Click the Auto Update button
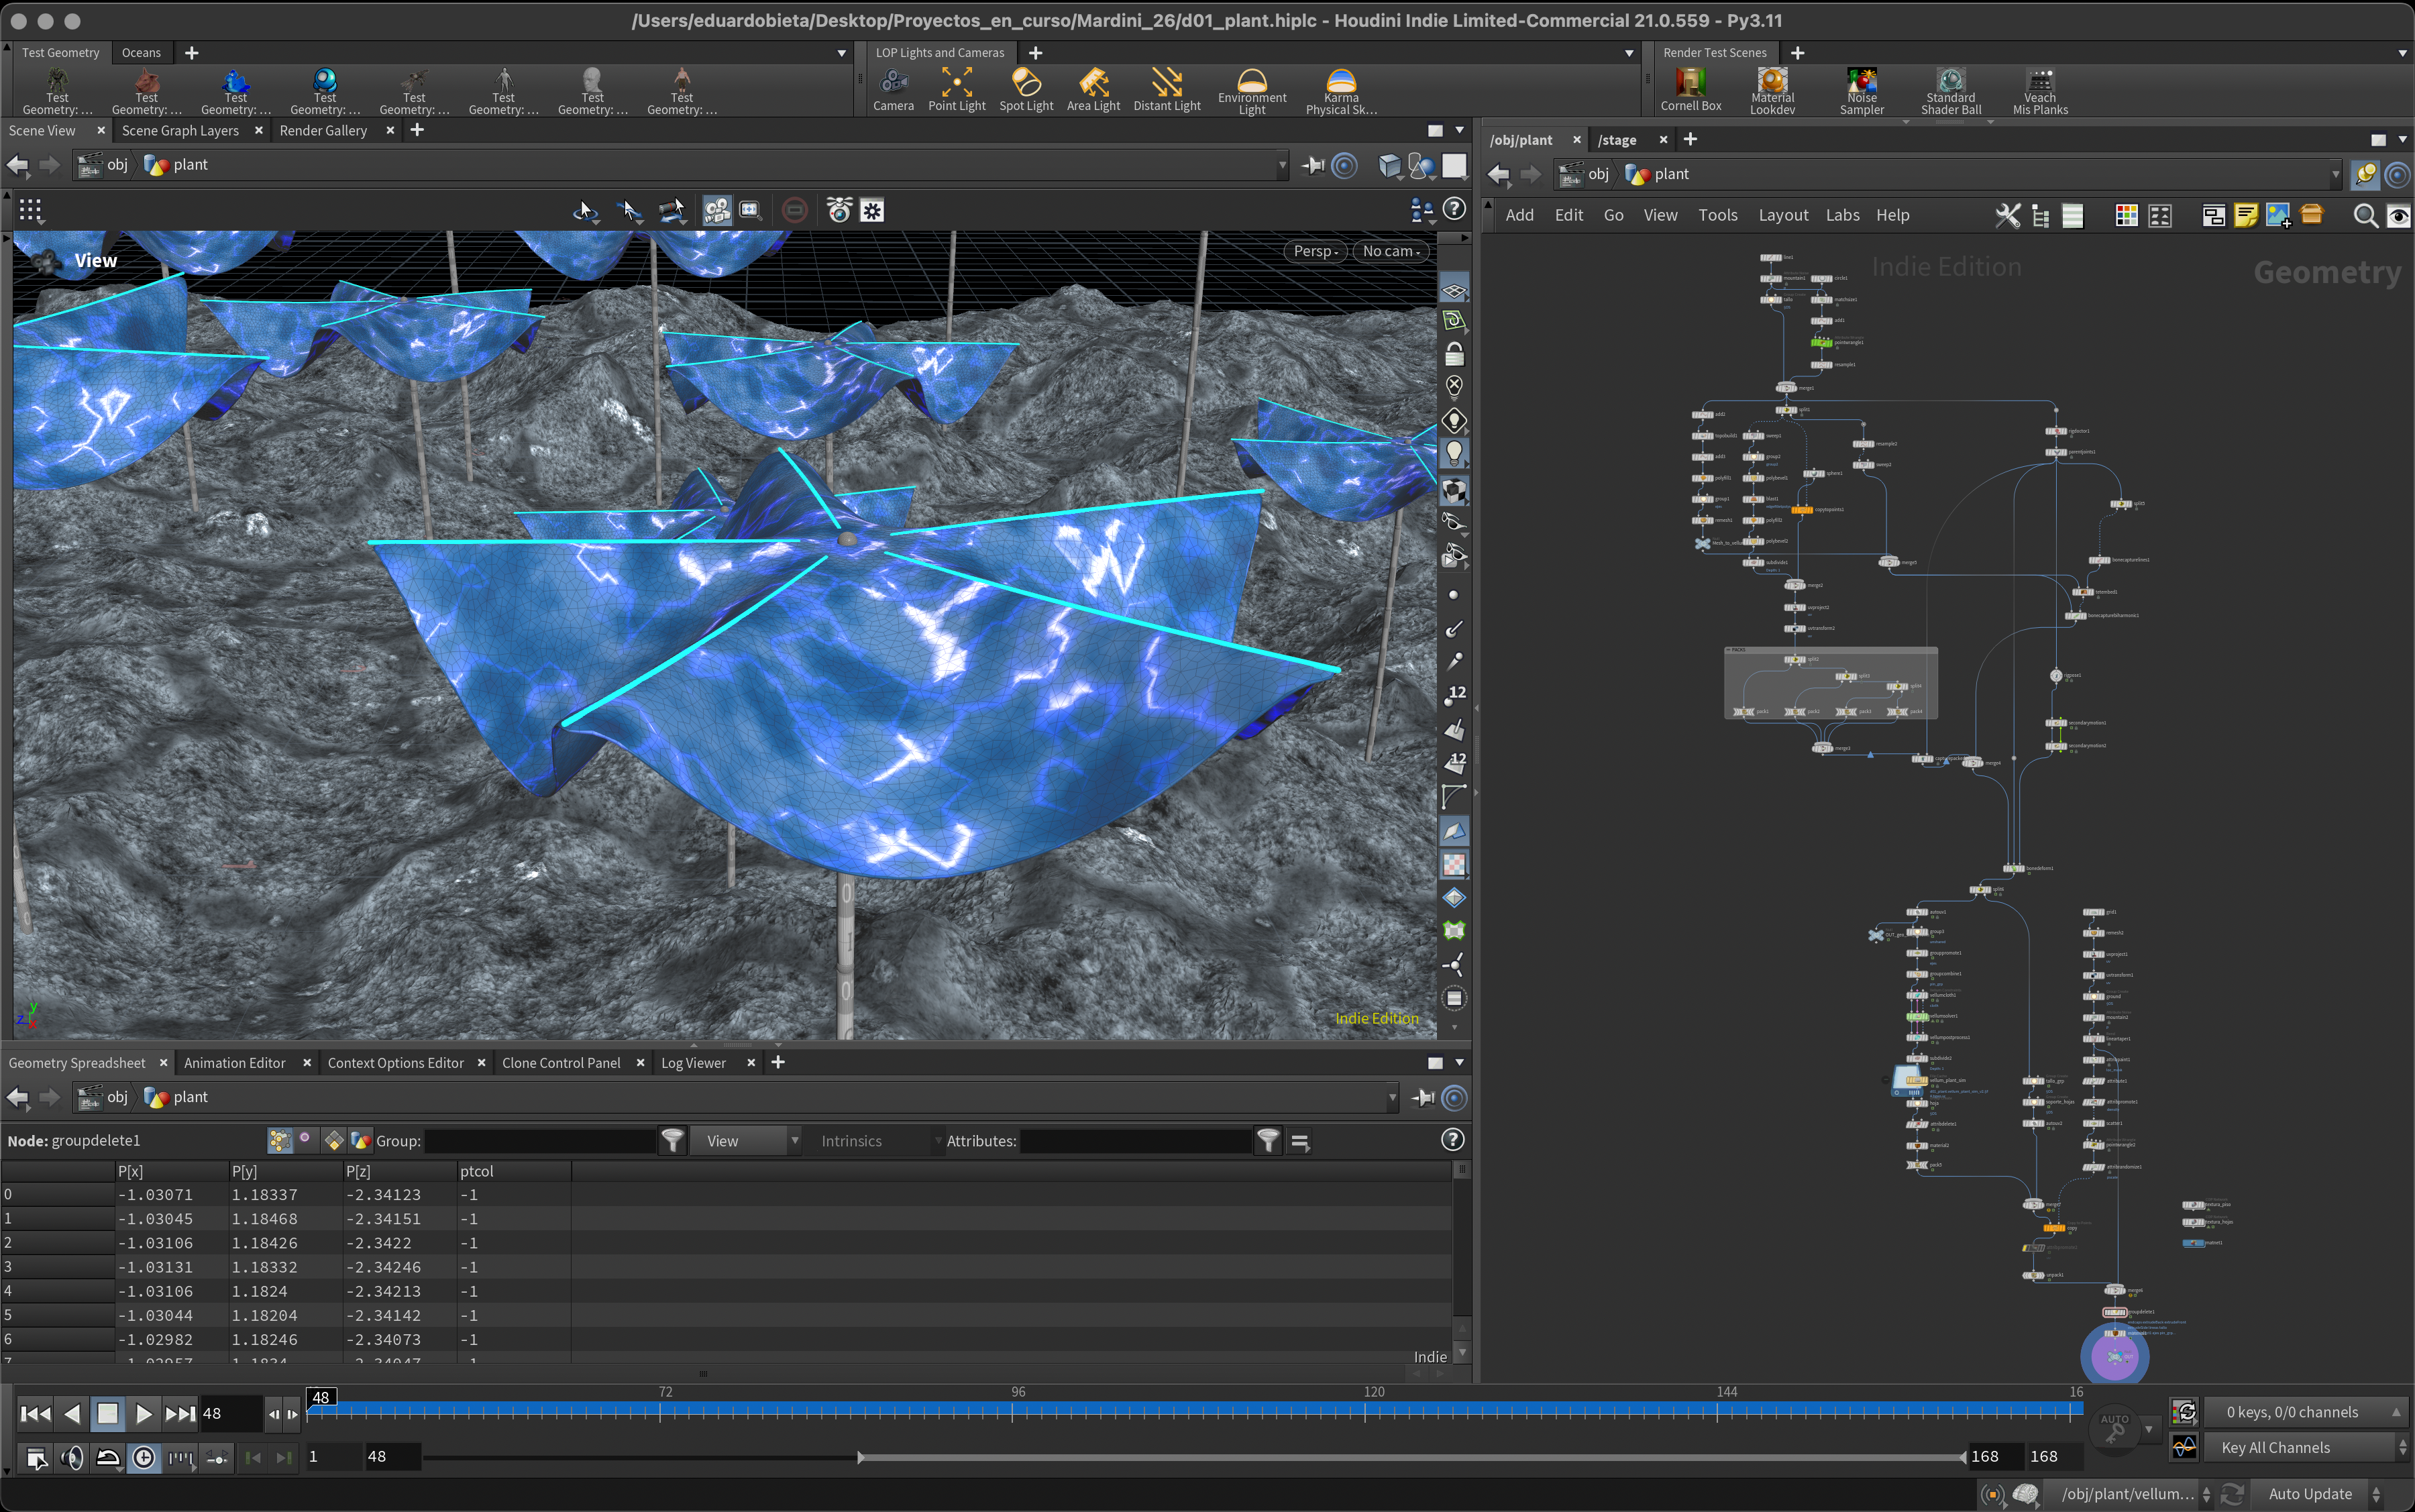 pos(2310,1493)
